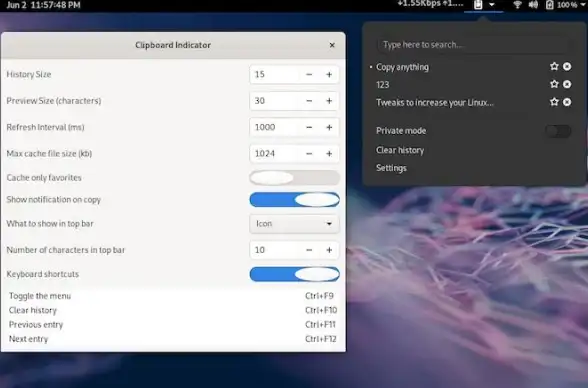Viewport: 588px width, 388px height.
Task: Click the Ctrl+F9 shortcut value
Action: [x=319, y=296]
